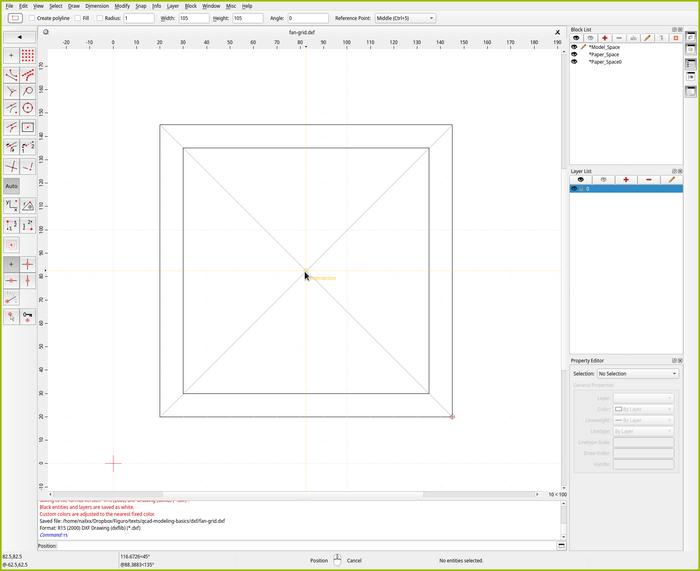Add a new block in Block List
This screenshot has height=571, width=700.
605,38
